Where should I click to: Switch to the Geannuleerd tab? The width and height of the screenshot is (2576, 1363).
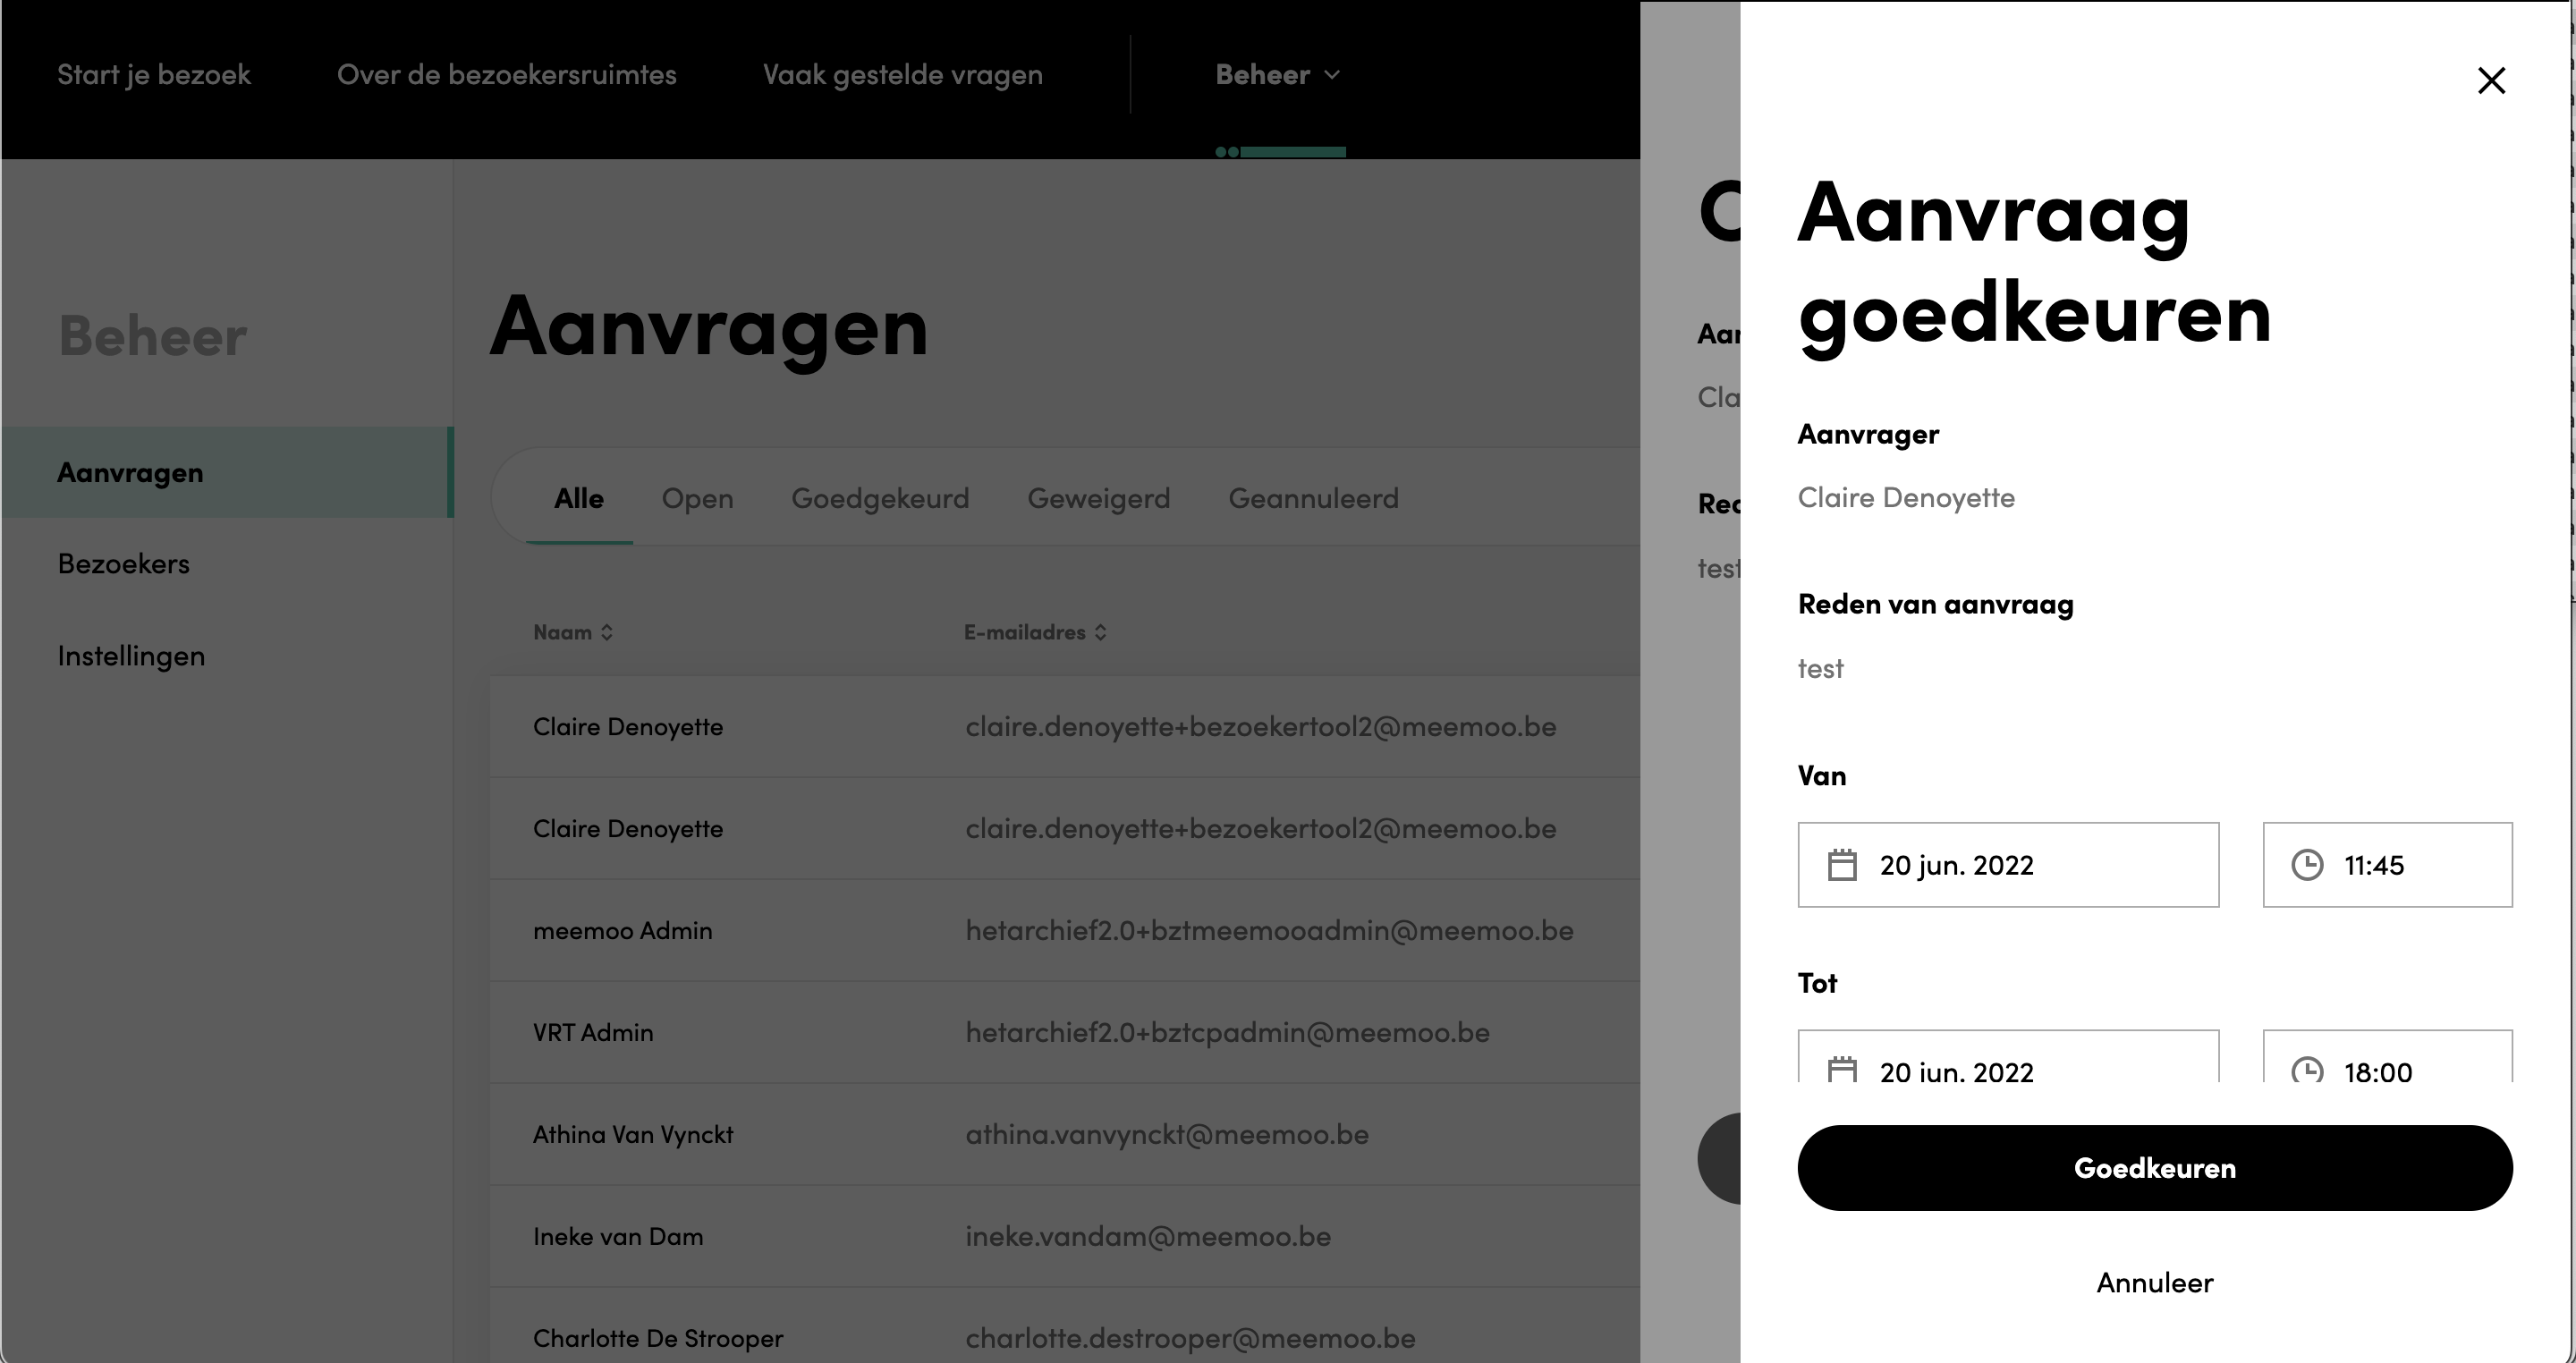point(1313,498)
